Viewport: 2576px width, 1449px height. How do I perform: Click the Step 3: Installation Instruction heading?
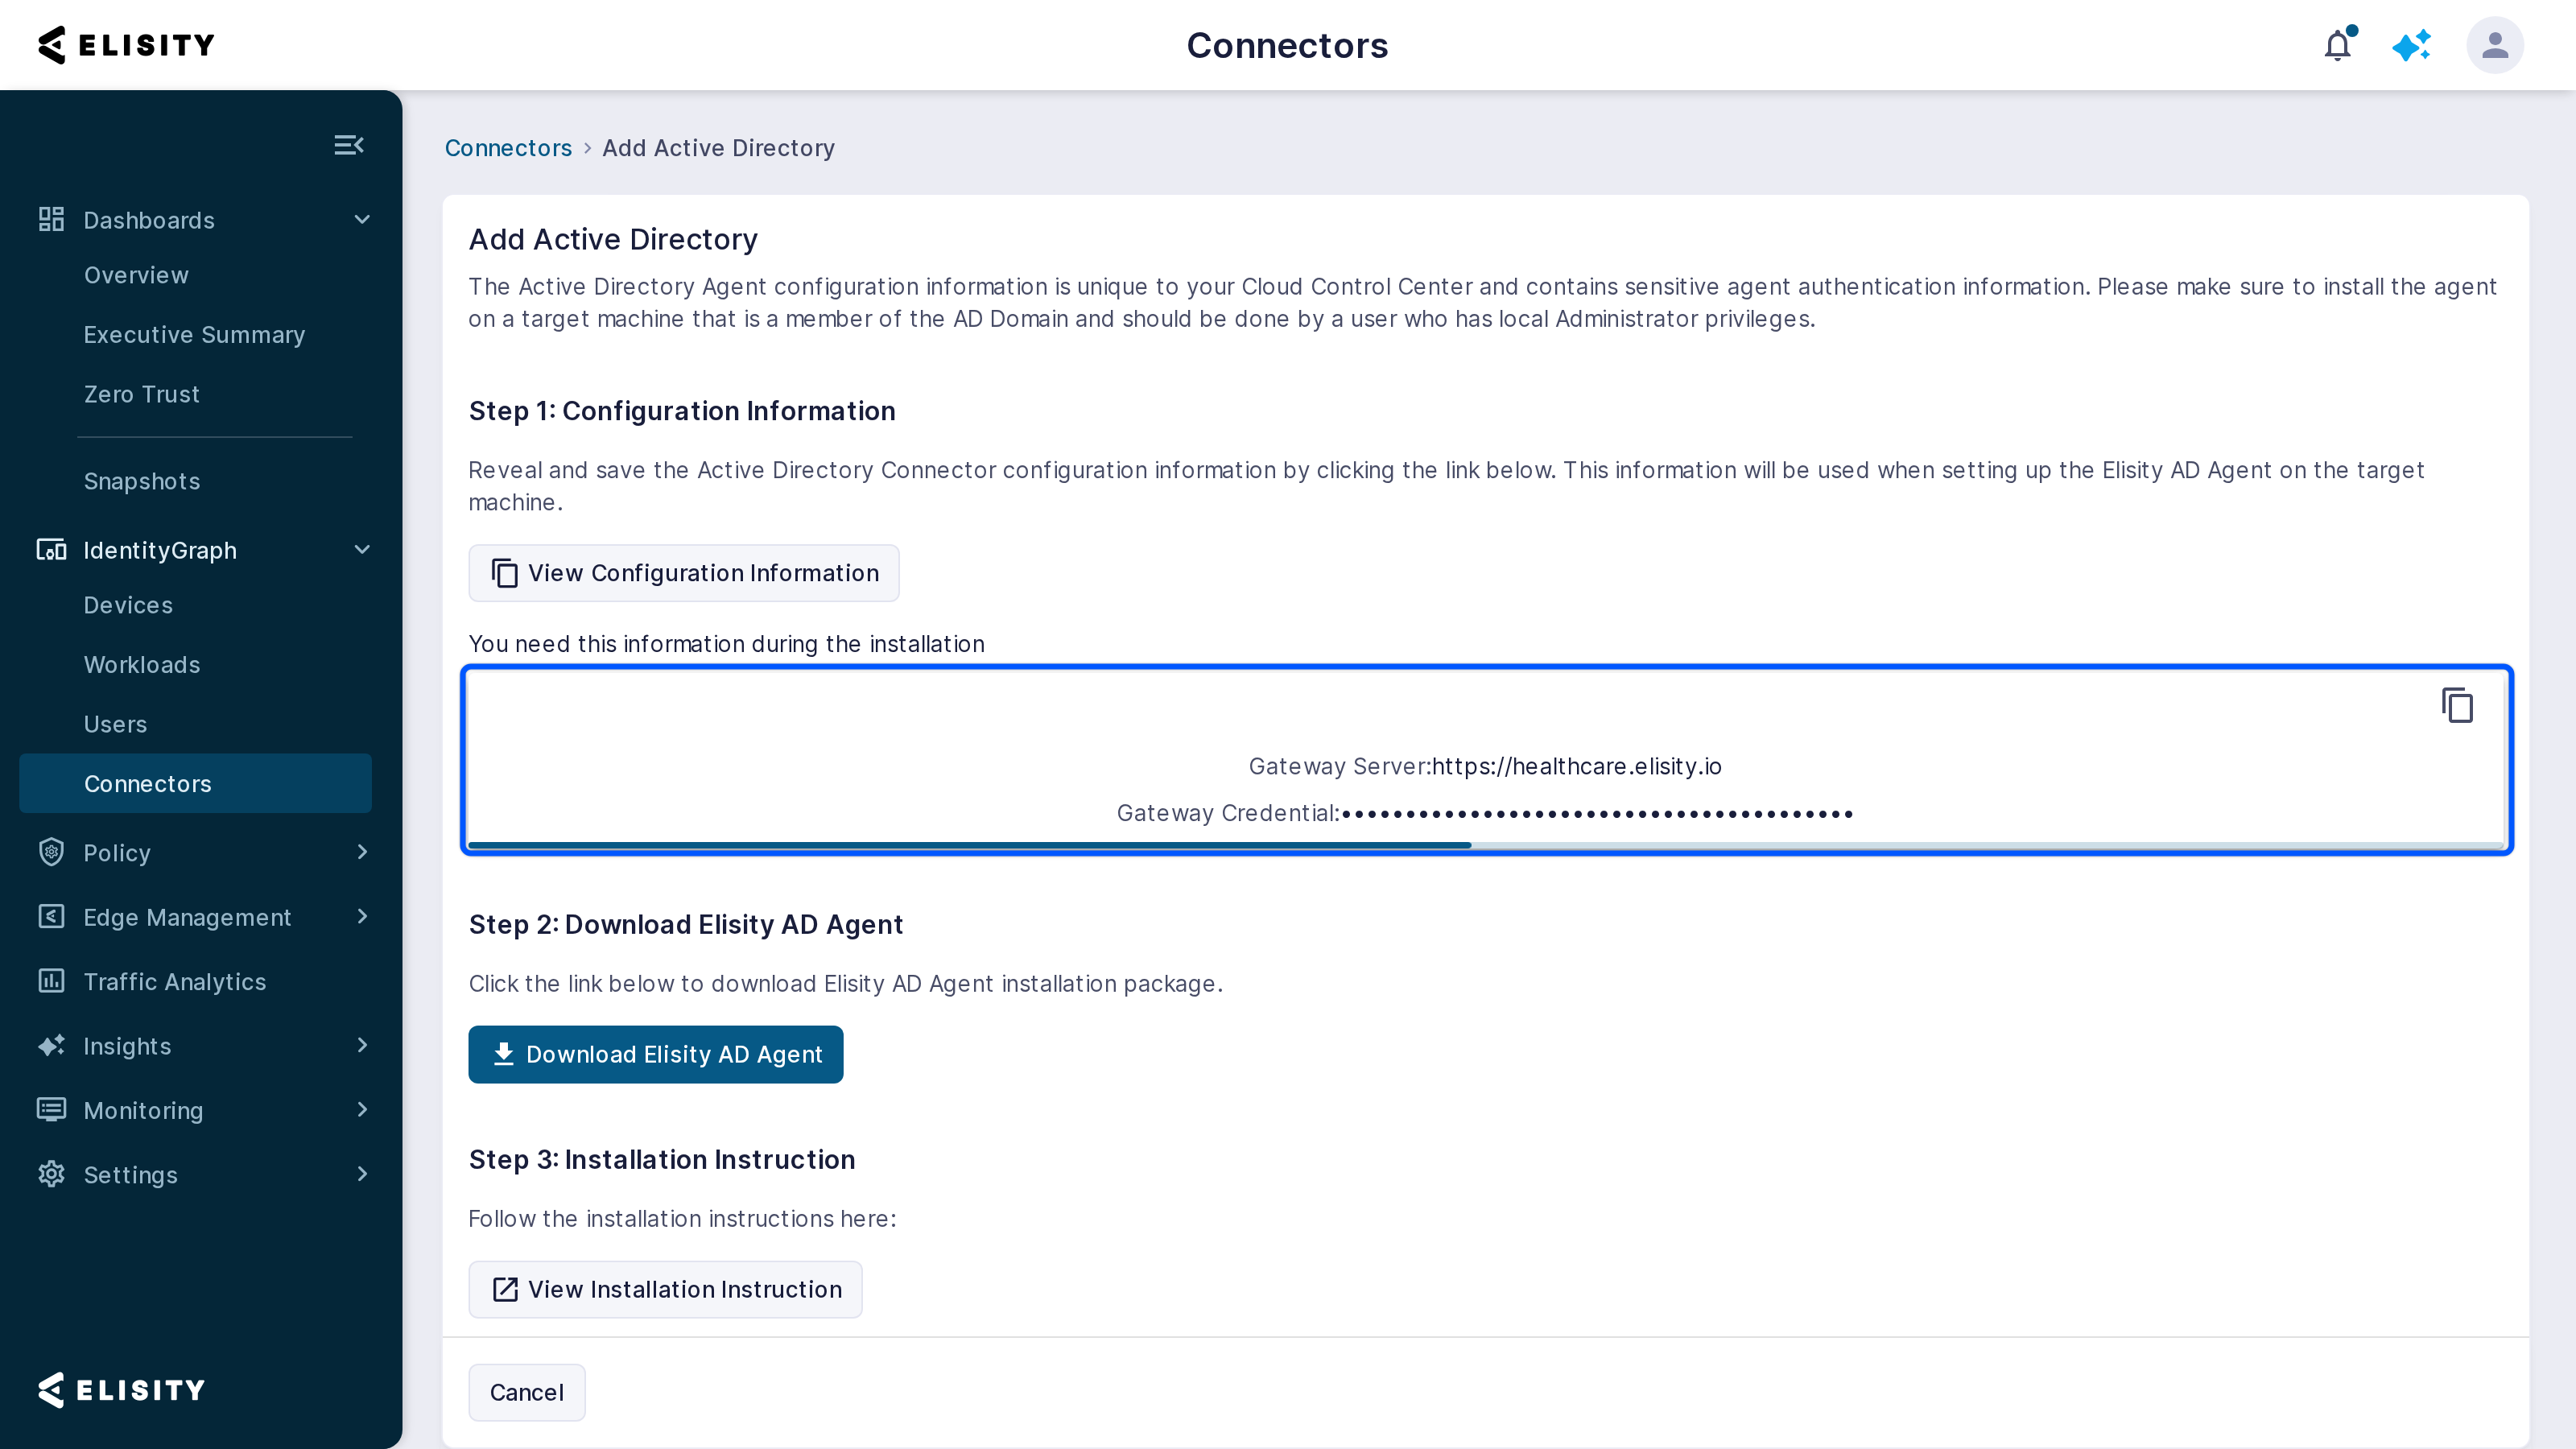tap(662, 1159)
